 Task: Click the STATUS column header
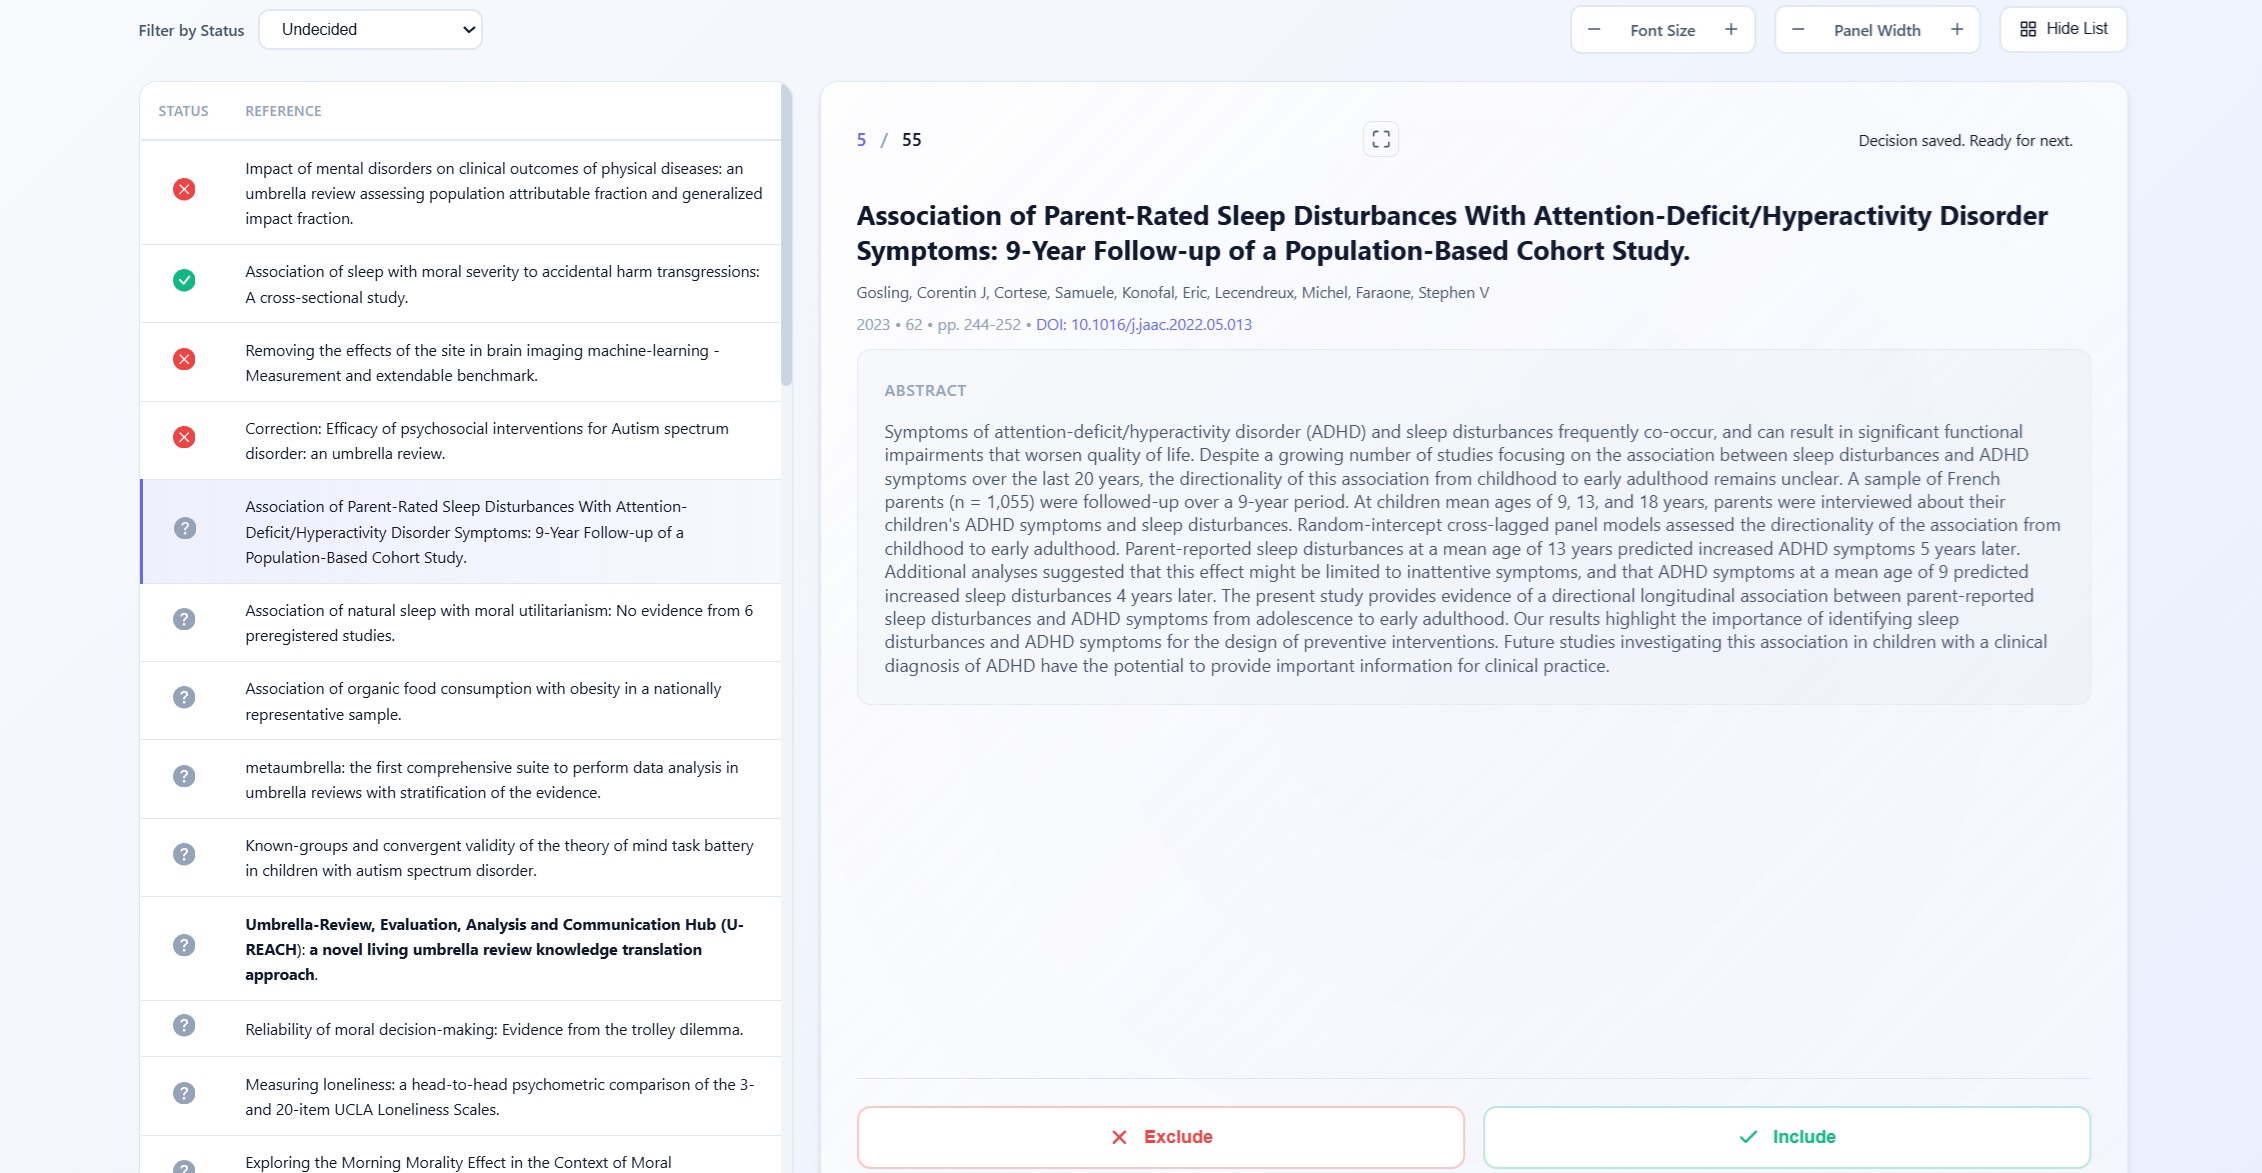(183, 111)
